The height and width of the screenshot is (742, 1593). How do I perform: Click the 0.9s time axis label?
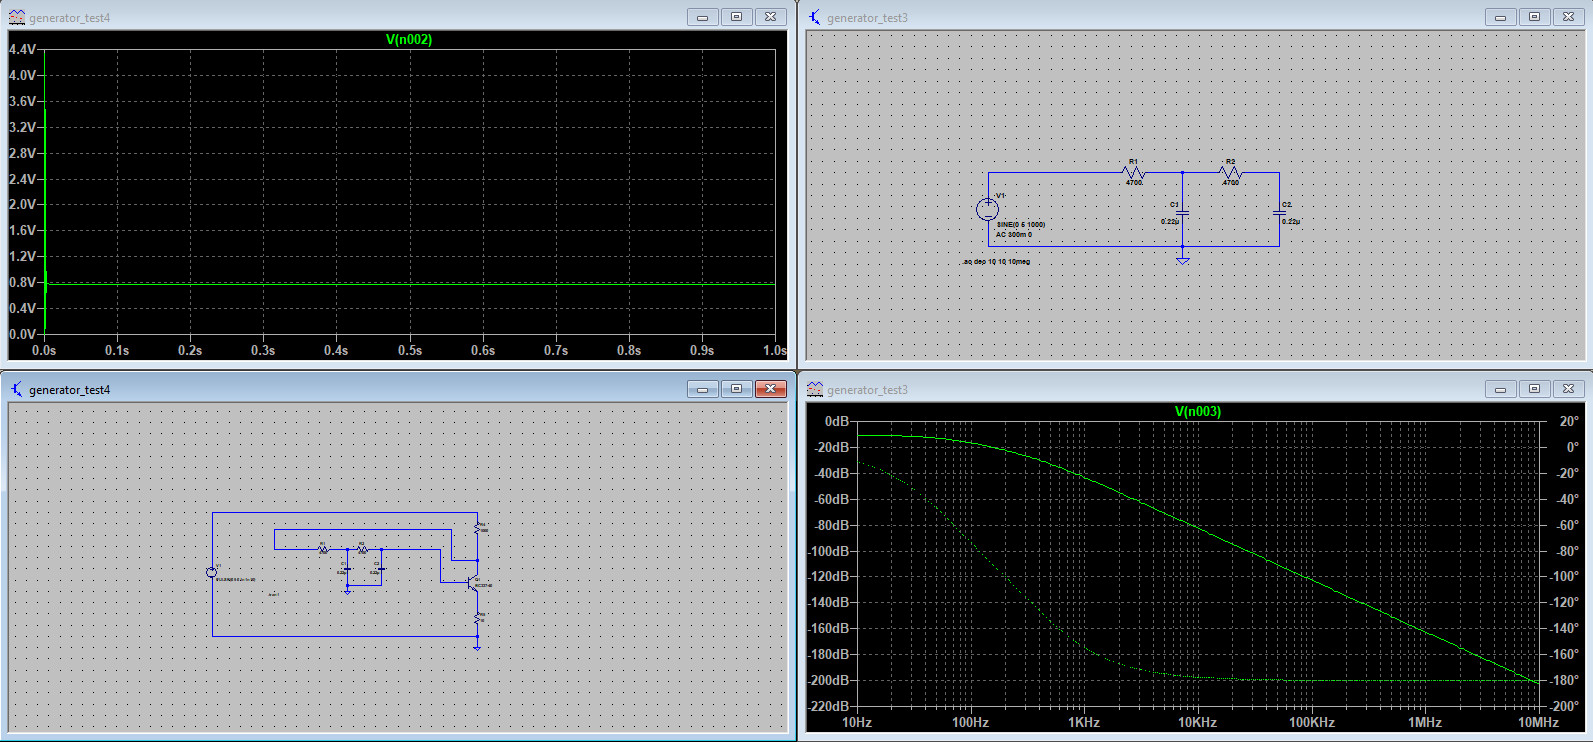(x=702, y=350)
